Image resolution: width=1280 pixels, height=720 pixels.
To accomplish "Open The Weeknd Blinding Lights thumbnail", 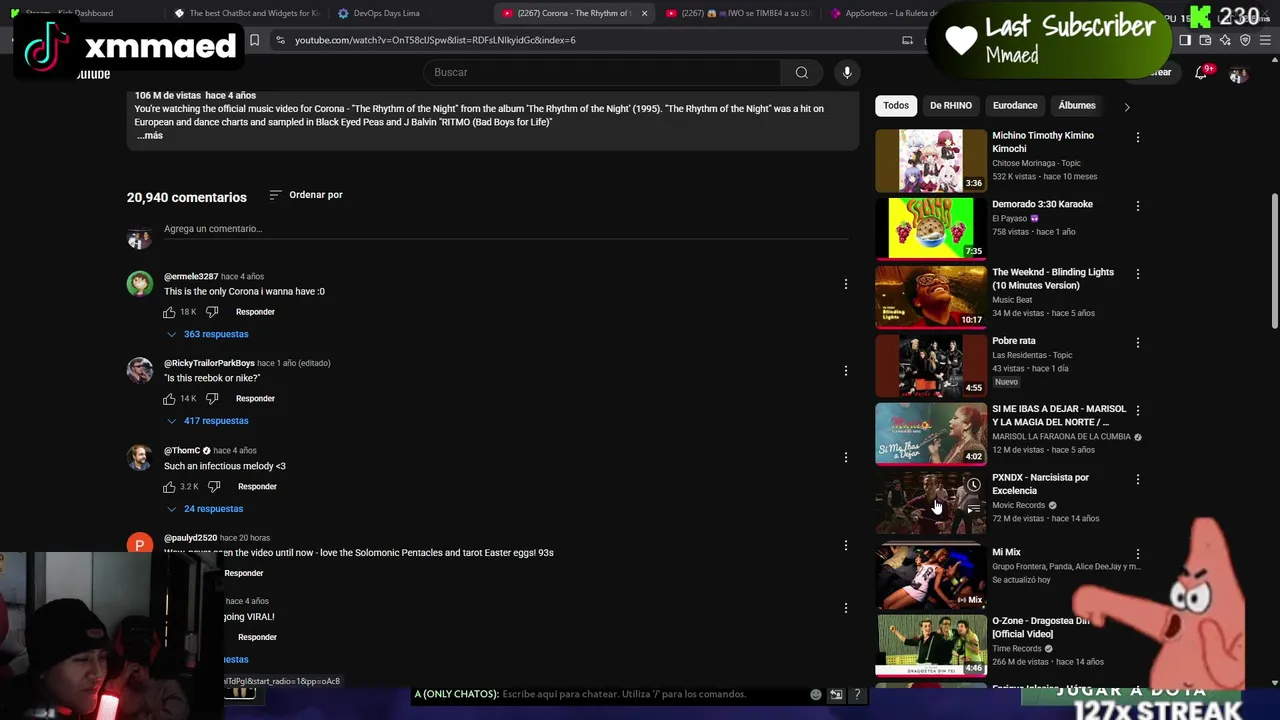I will click(931, 297).
